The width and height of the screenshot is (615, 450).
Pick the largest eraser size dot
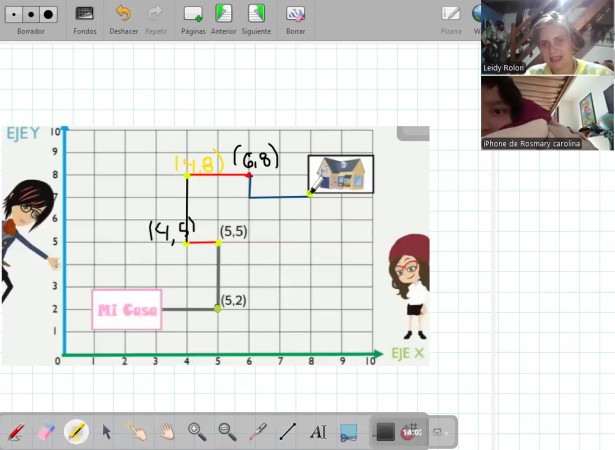(x=48, y=15)
